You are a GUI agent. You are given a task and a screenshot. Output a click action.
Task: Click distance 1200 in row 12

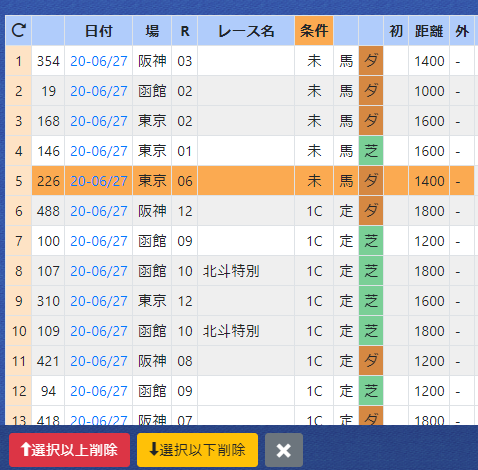point(429,391)
